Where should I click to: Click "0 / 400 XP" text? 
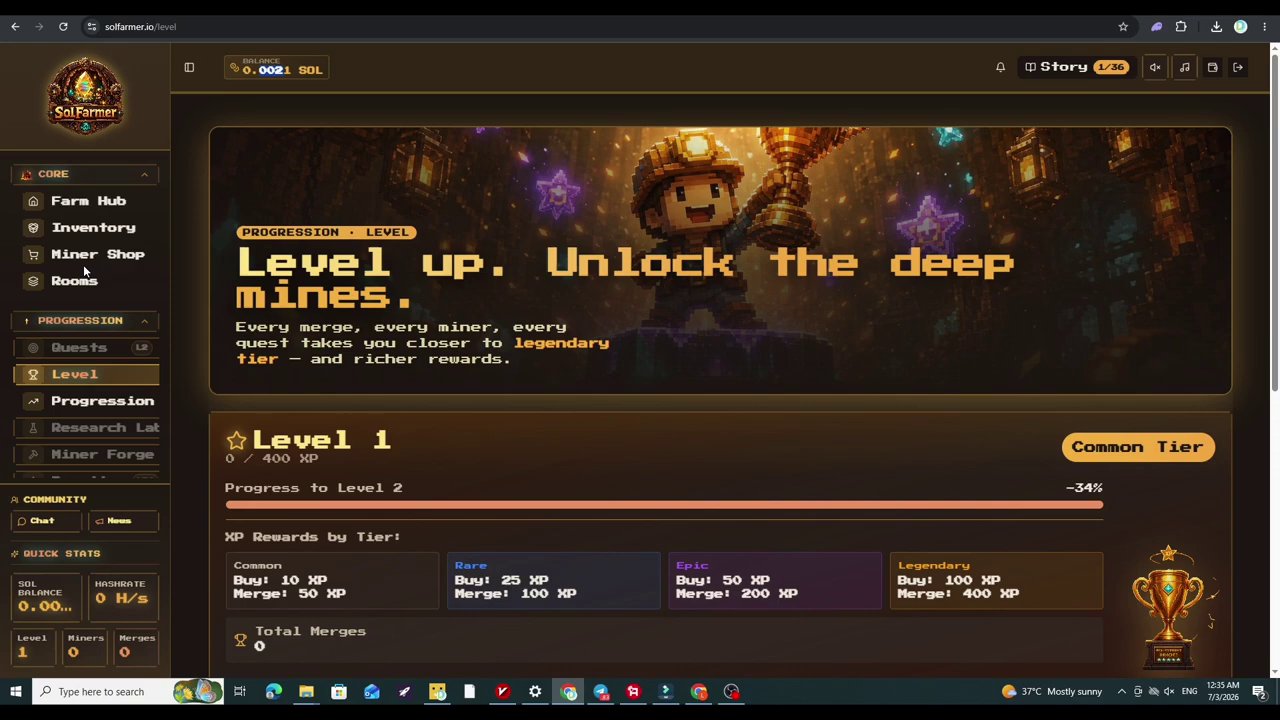pos(271,459)
